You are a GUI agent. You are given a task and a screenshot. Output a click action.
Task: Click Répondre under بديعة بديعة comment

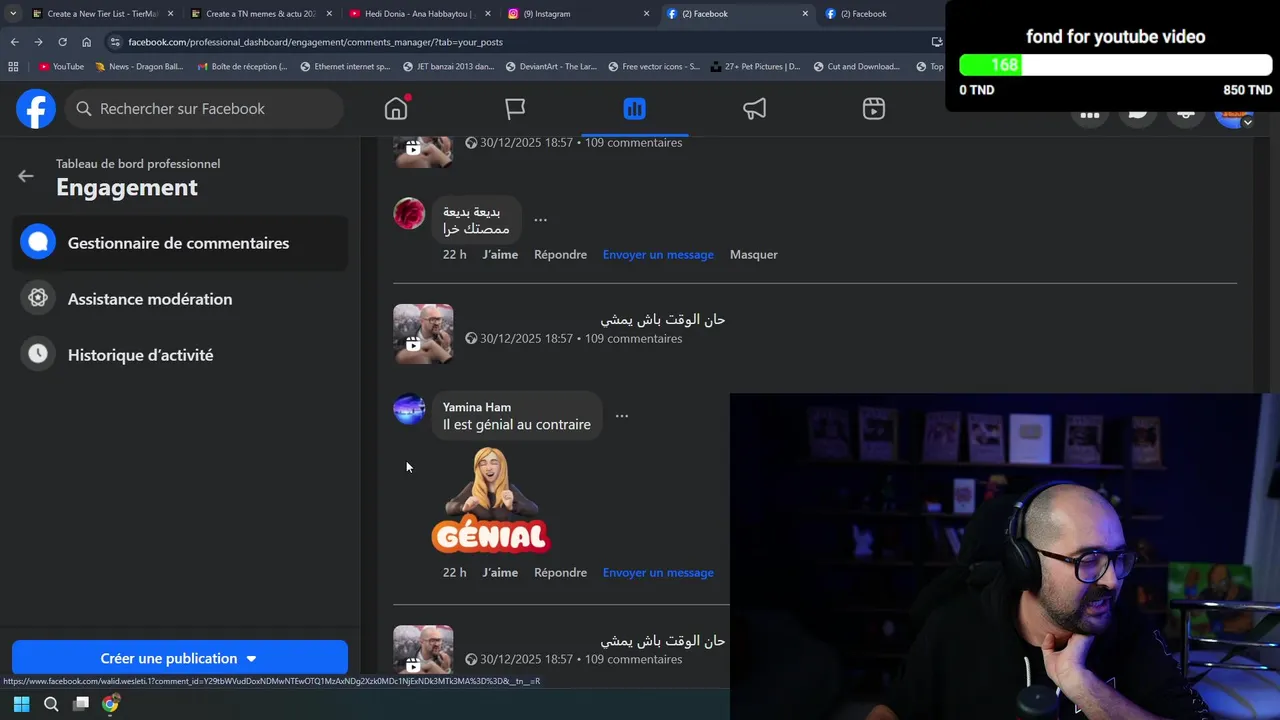click(x=560, y=254)
